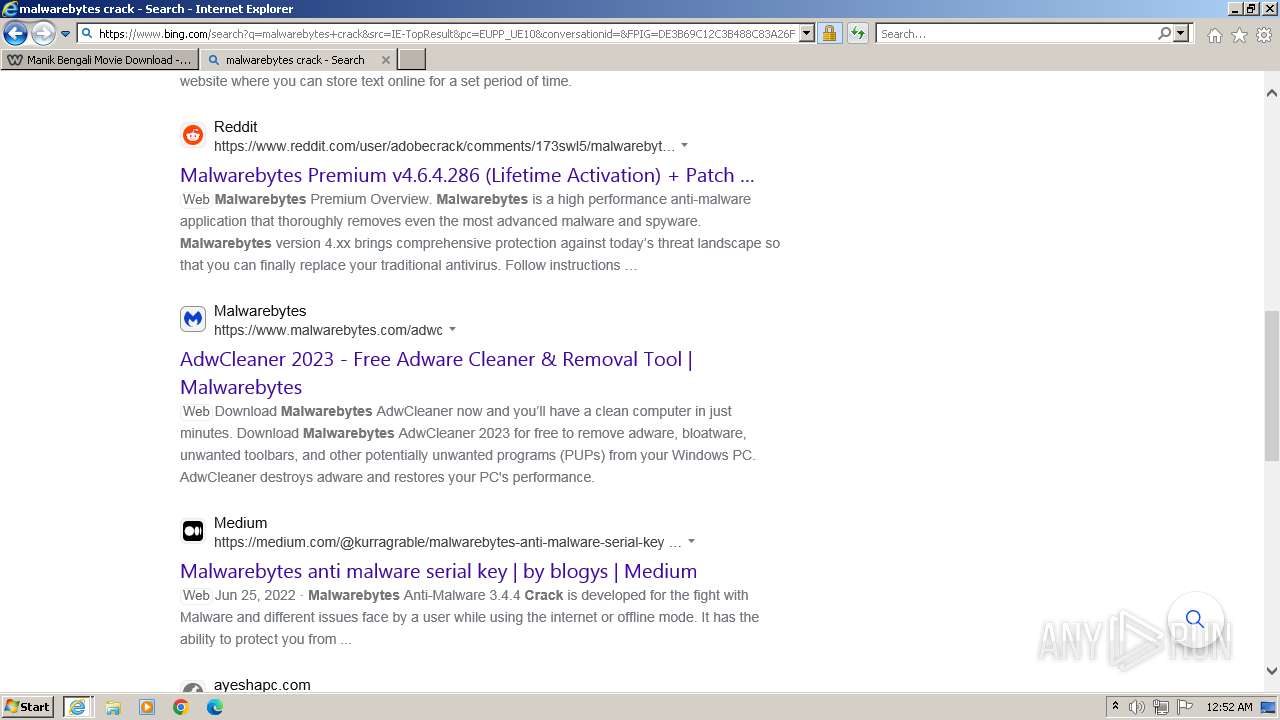Click the browser Search box
The width and height of the screenshot is (1280, 720).
coord(1016,34)
